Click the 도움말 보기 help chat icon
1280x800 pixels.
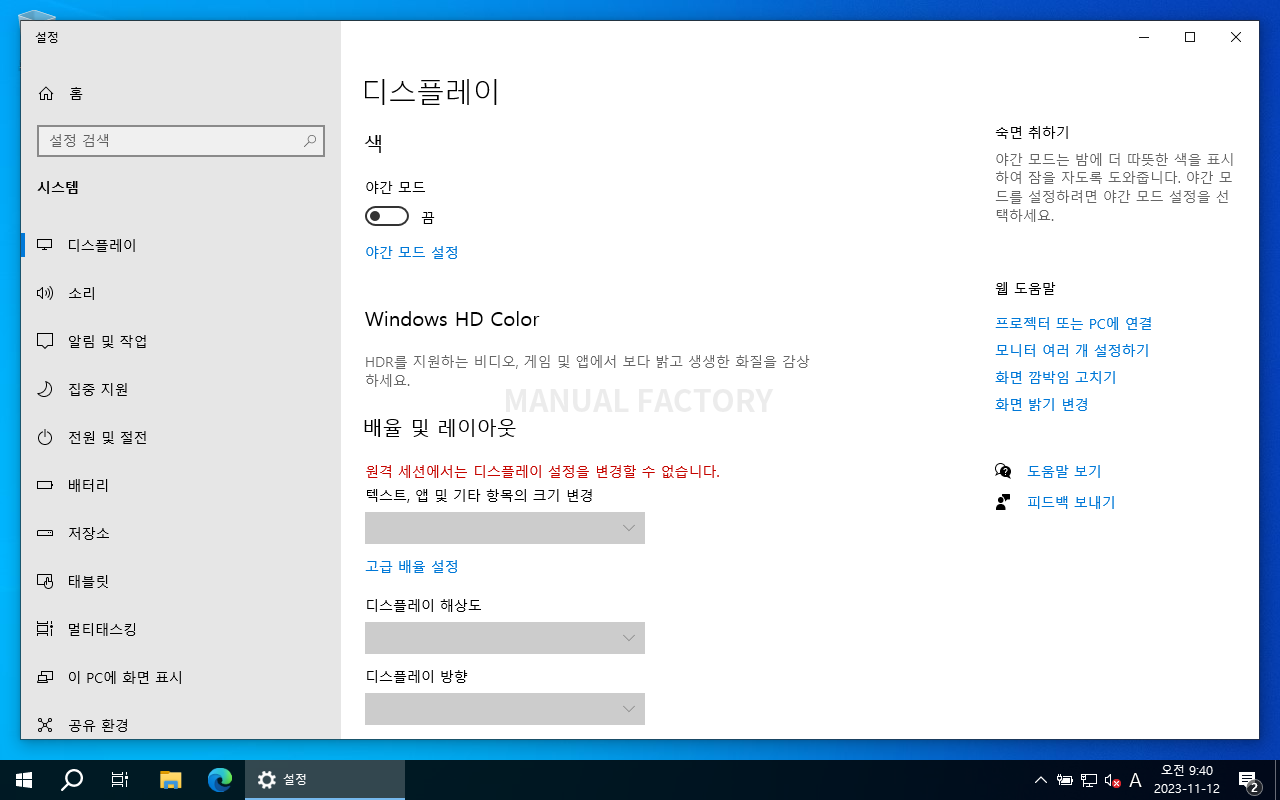click(x=1003, y=471)
